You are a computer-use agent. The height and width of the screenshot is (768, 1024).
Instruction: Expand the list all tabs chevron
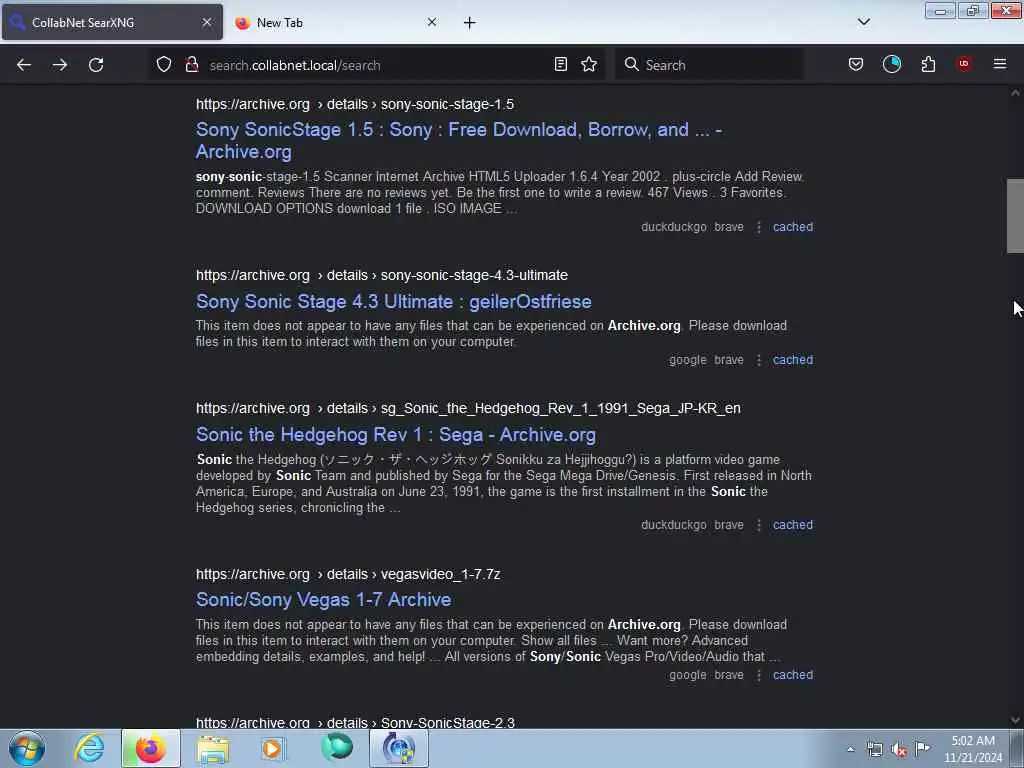coord(863,22)
